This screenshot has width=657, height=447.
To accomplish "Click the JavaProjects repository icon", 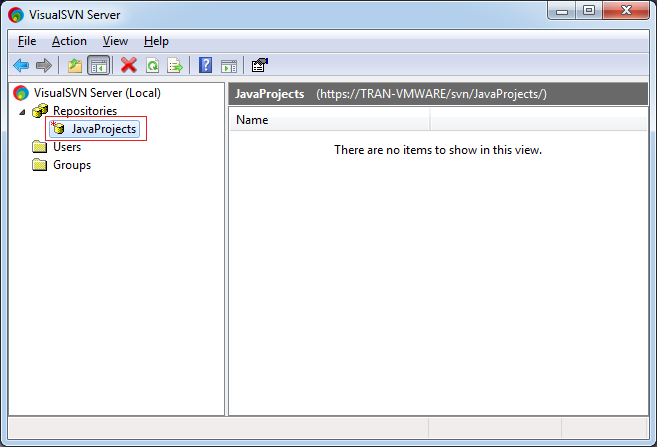I will pyautogui.click(x=58, y=128).
